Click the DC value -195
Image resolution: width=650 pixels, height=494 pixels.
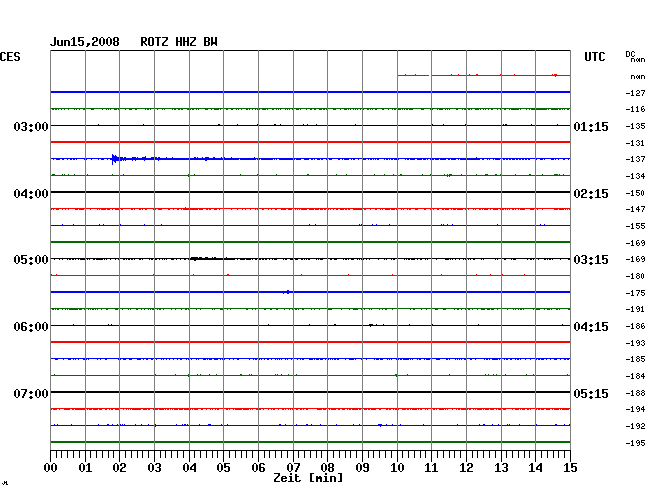point(635,443)
